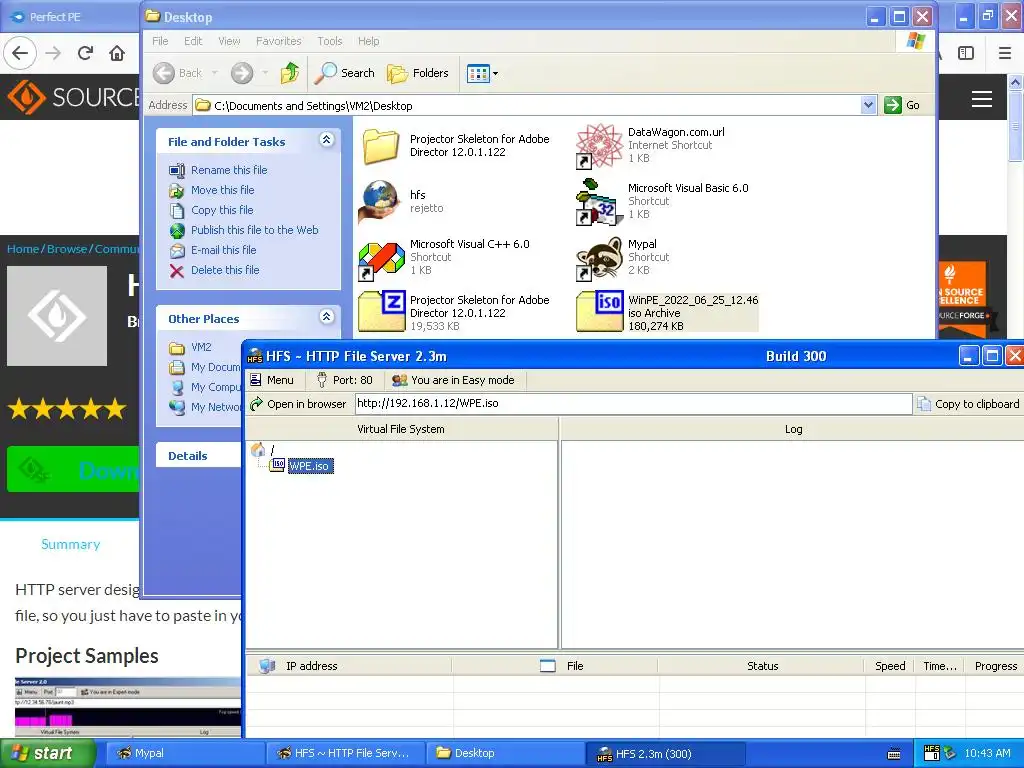Open the Edit menu in Desktop window
1024x768 pixels.
[193, 41]
